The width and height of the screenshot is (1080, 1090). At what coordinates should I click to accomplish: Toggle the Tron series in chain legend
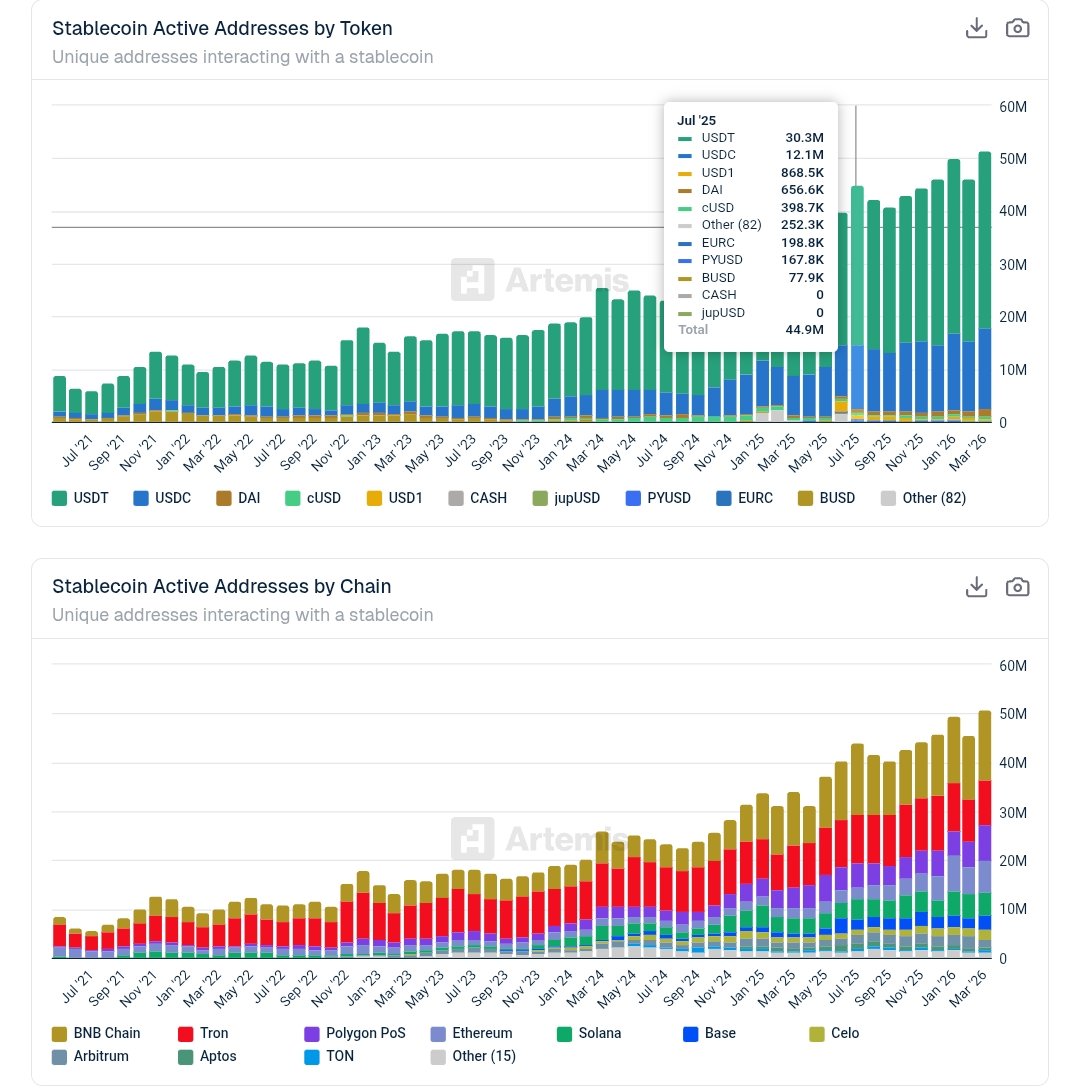tap(203, 1033)
